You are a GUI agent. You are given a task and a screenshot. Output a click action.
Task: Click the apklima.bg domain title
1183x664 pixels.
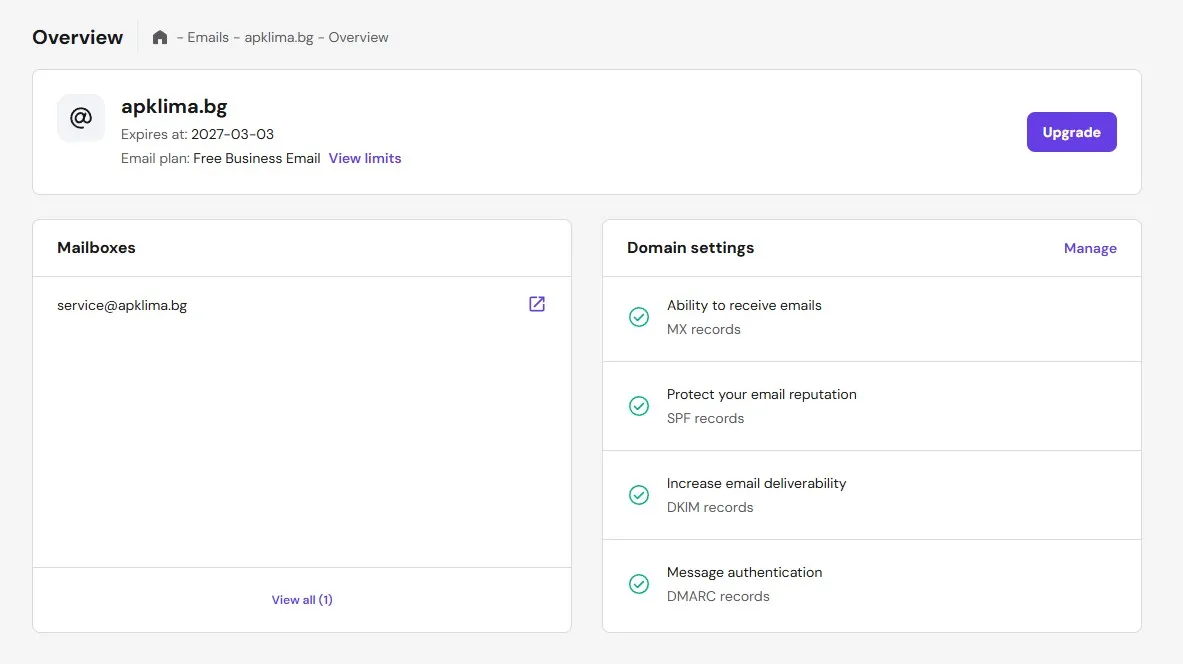click(x=174, y=107)
